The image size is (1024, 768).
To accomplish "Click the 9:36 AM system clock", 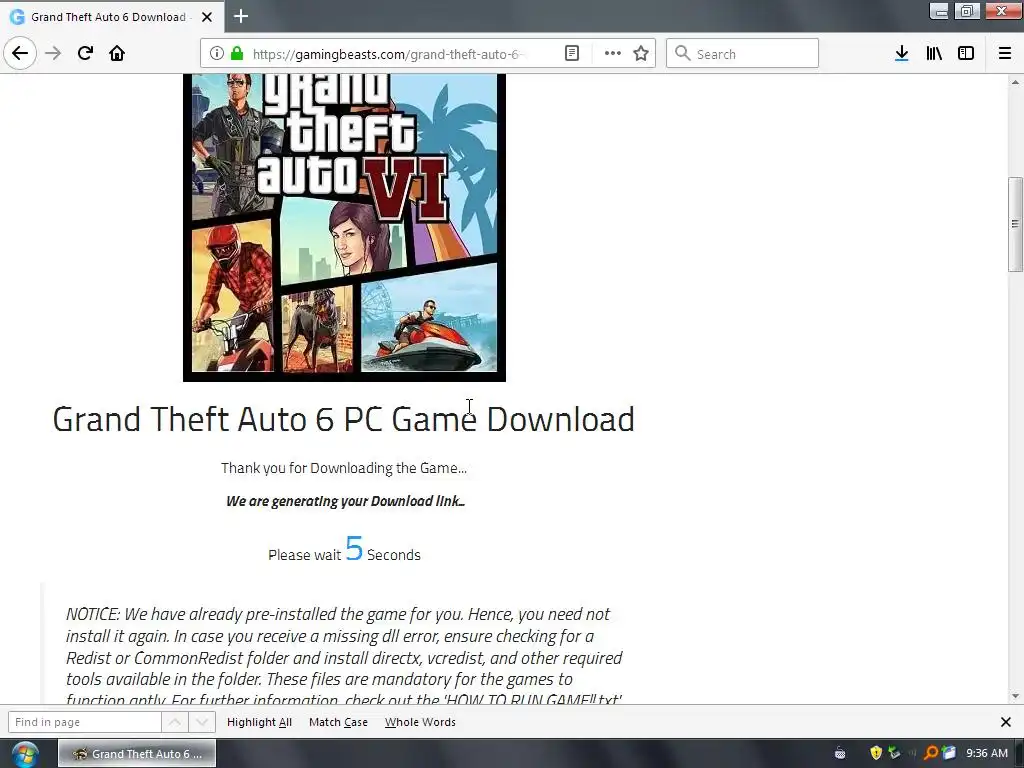I will (x=987, y=754).
